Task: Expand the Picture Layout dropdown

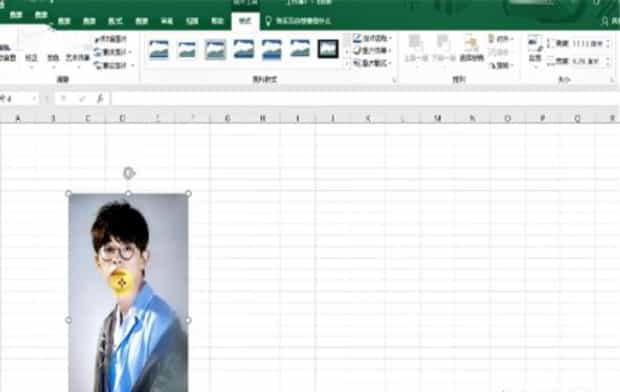Action: click(x=372, y=63)
